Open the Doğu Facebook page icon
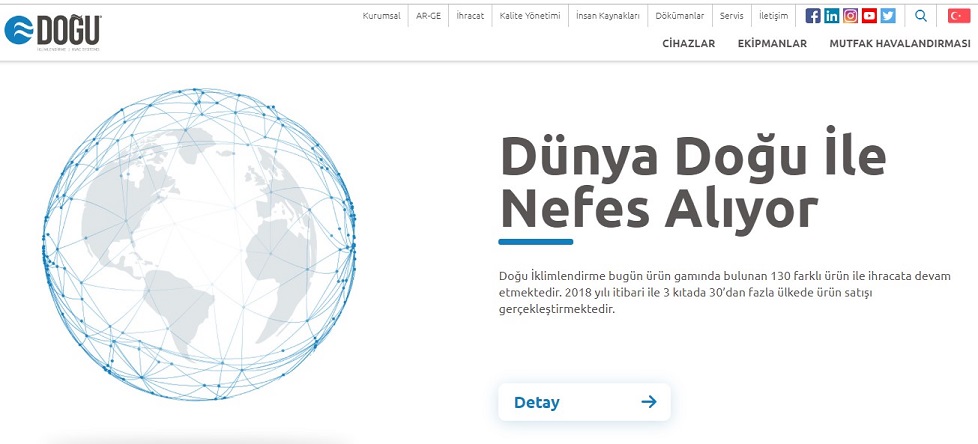The height and width of the screenshot is (444, 978). [x=813, y=16]
